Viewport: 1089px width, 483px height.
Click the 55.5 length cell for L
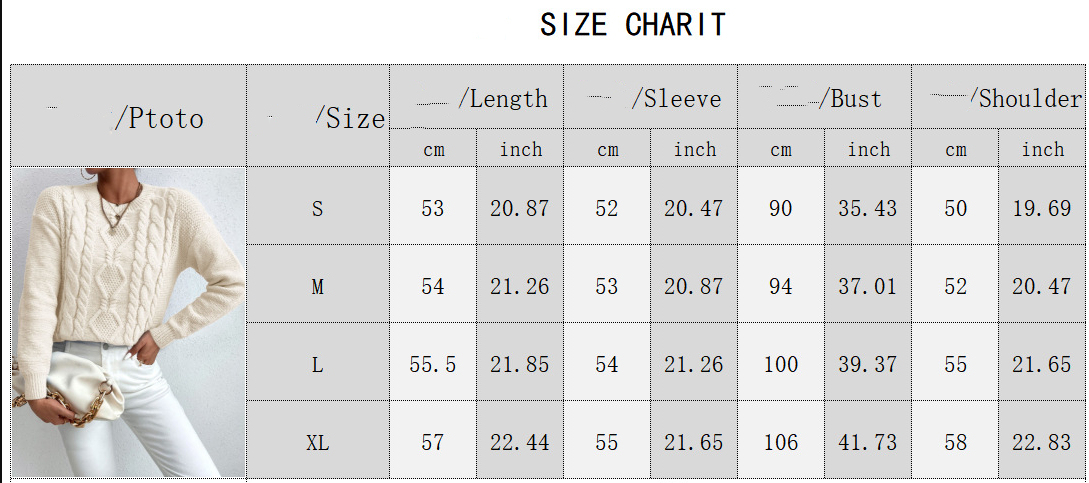433,362
